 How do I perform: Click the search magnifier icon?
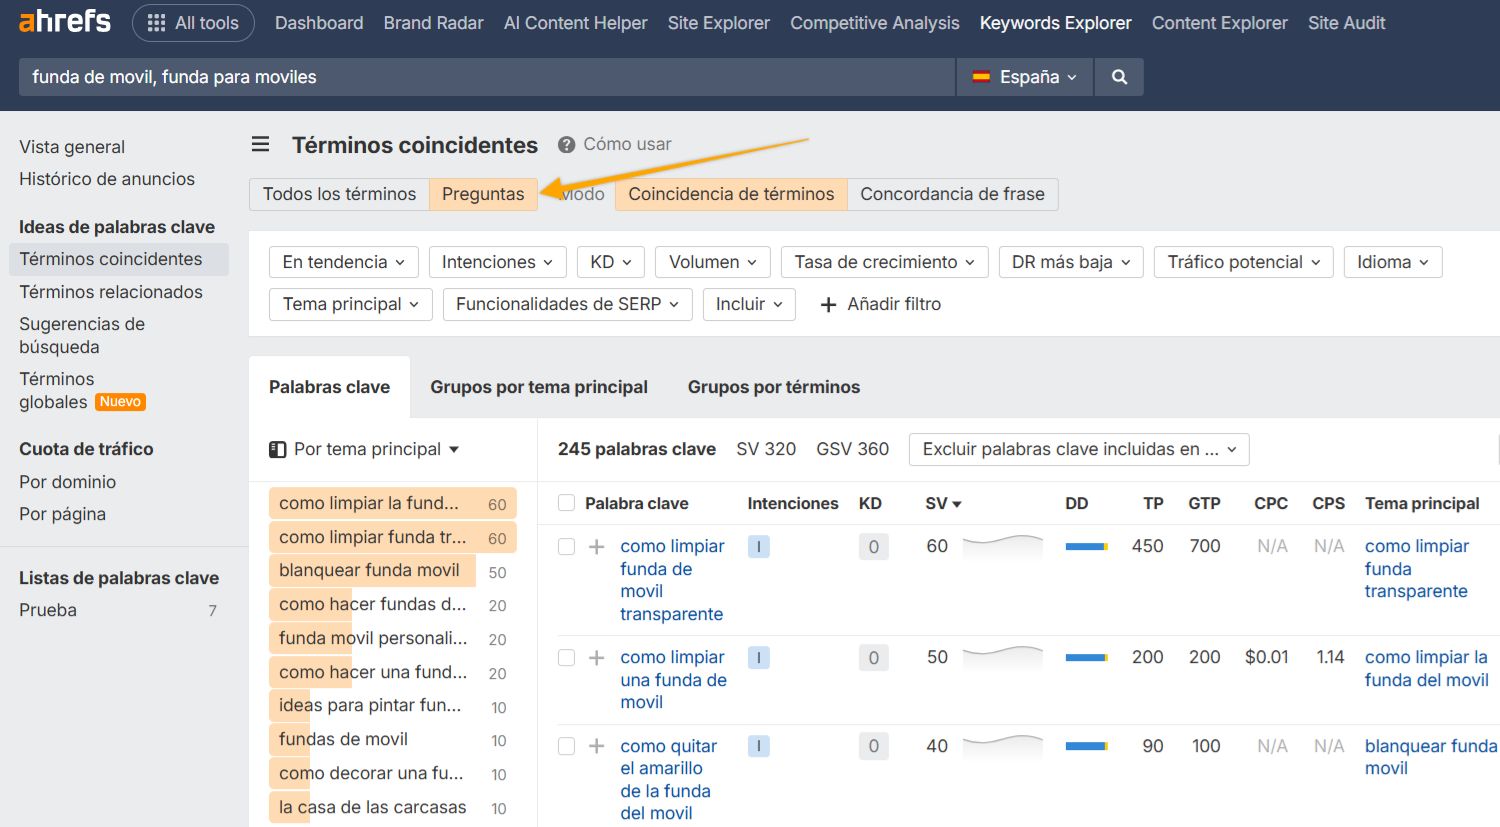point(1118,76)
